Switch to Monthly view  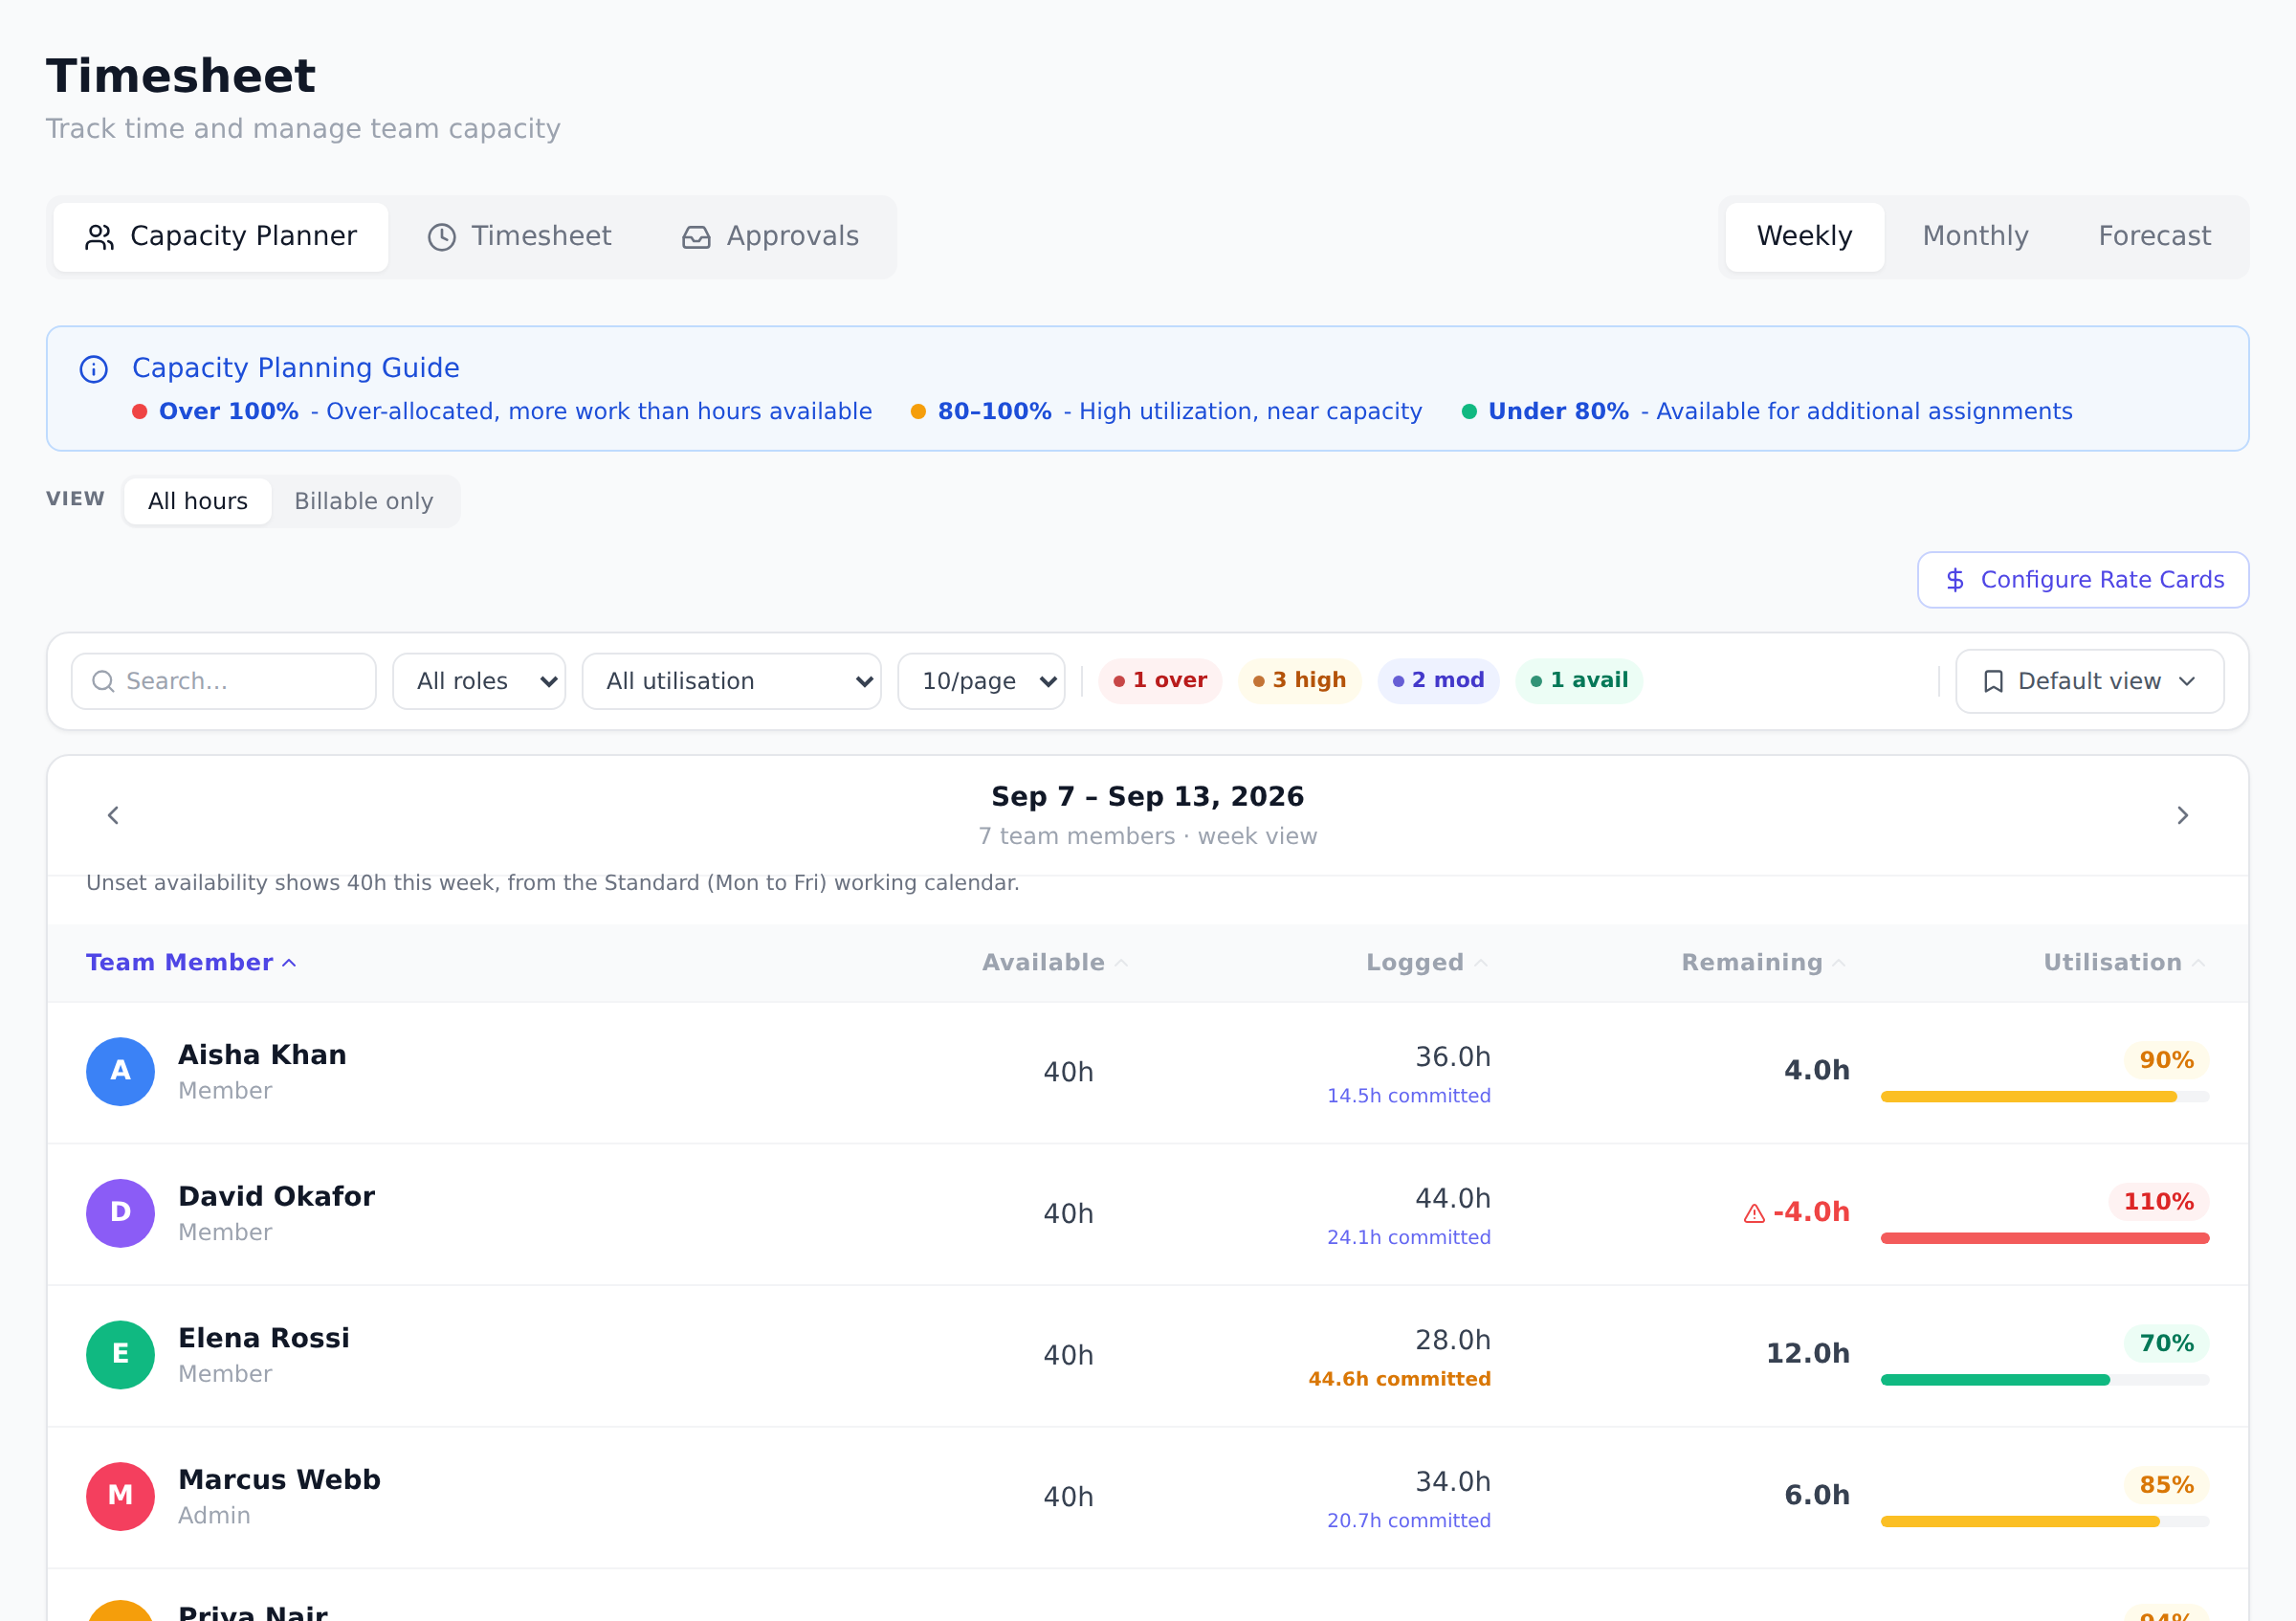point(1975,237)
